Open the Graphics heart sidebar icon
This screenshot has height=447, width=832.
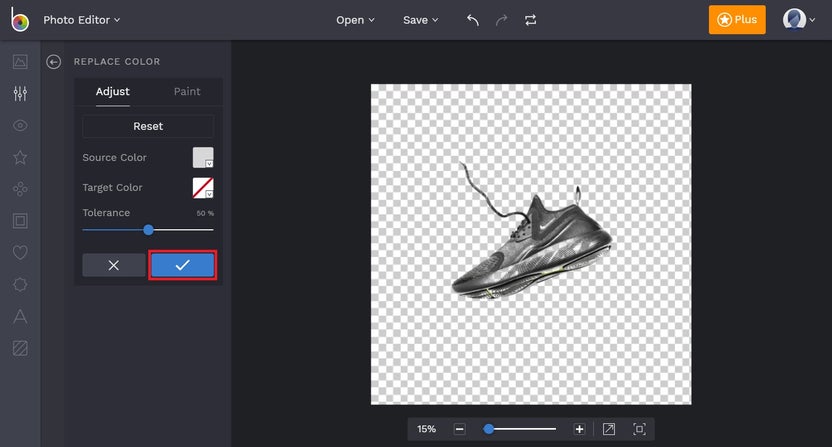coord(20,253)
